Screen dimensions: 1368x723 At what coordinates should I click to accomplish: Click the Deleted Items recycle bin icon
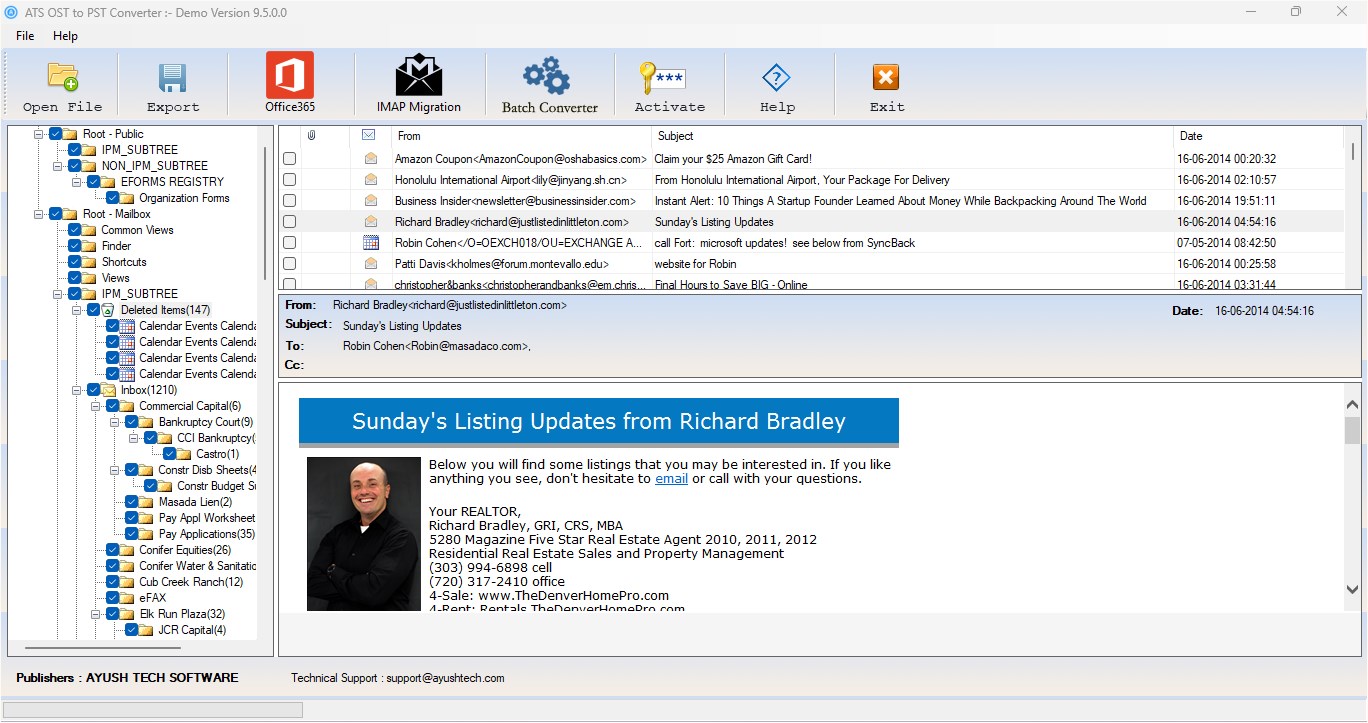109,310
